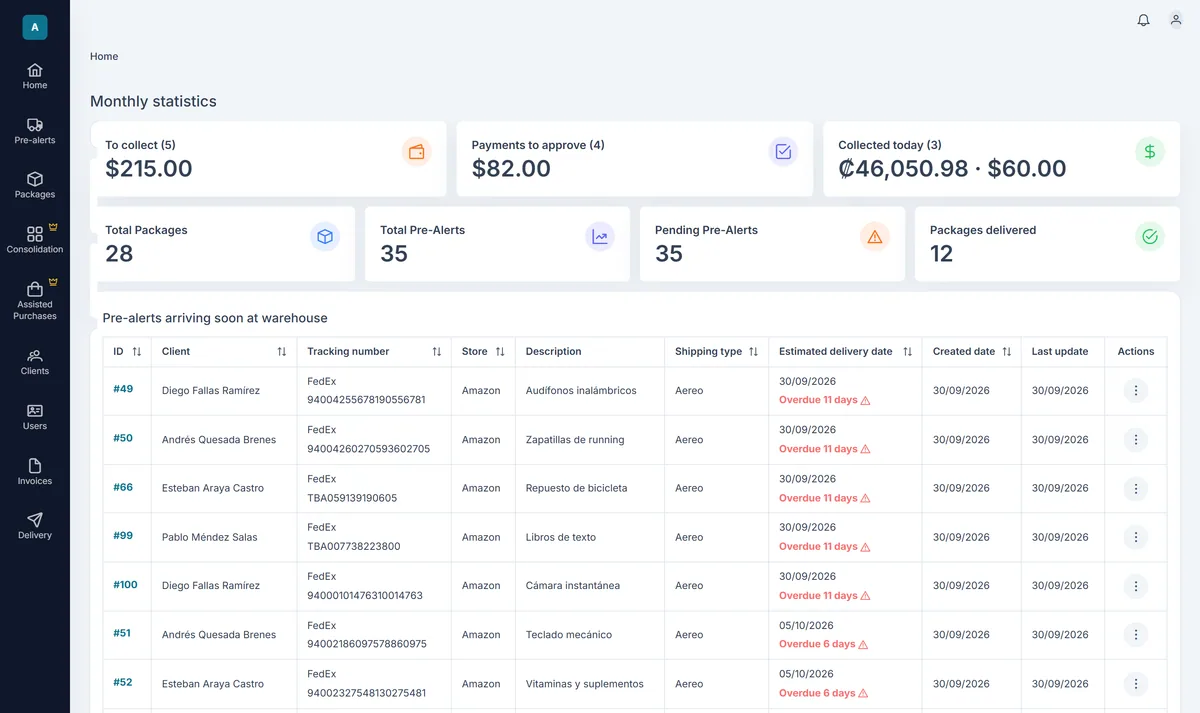Open pre-alert link #49
This screenshot has width=1200, height=713.
tap(123, 389)
